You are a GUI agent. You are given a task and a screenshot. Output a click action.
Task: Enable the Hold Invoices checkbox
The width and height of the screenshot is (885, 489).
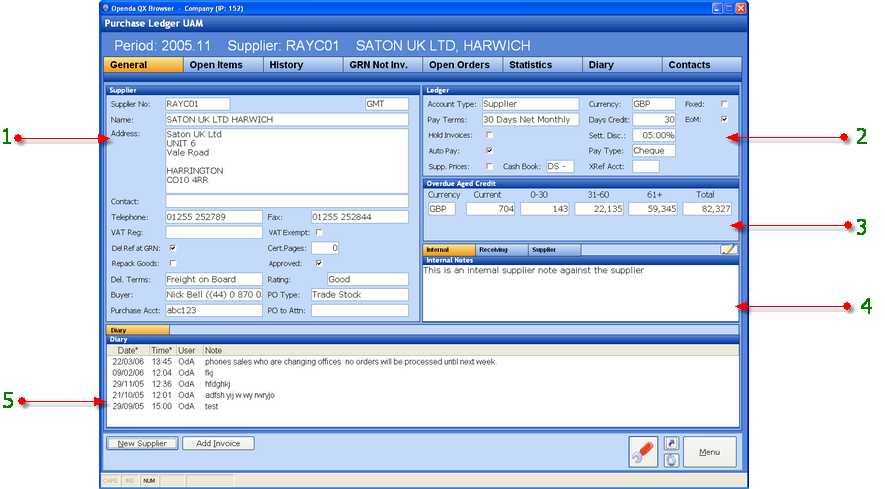point(489,135)
